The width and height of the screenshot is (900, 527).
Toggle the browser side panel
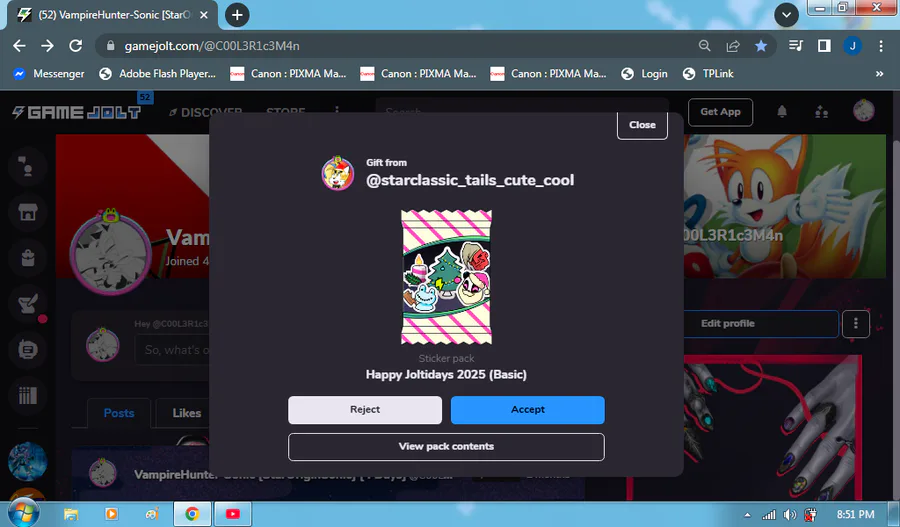(824, 46)
